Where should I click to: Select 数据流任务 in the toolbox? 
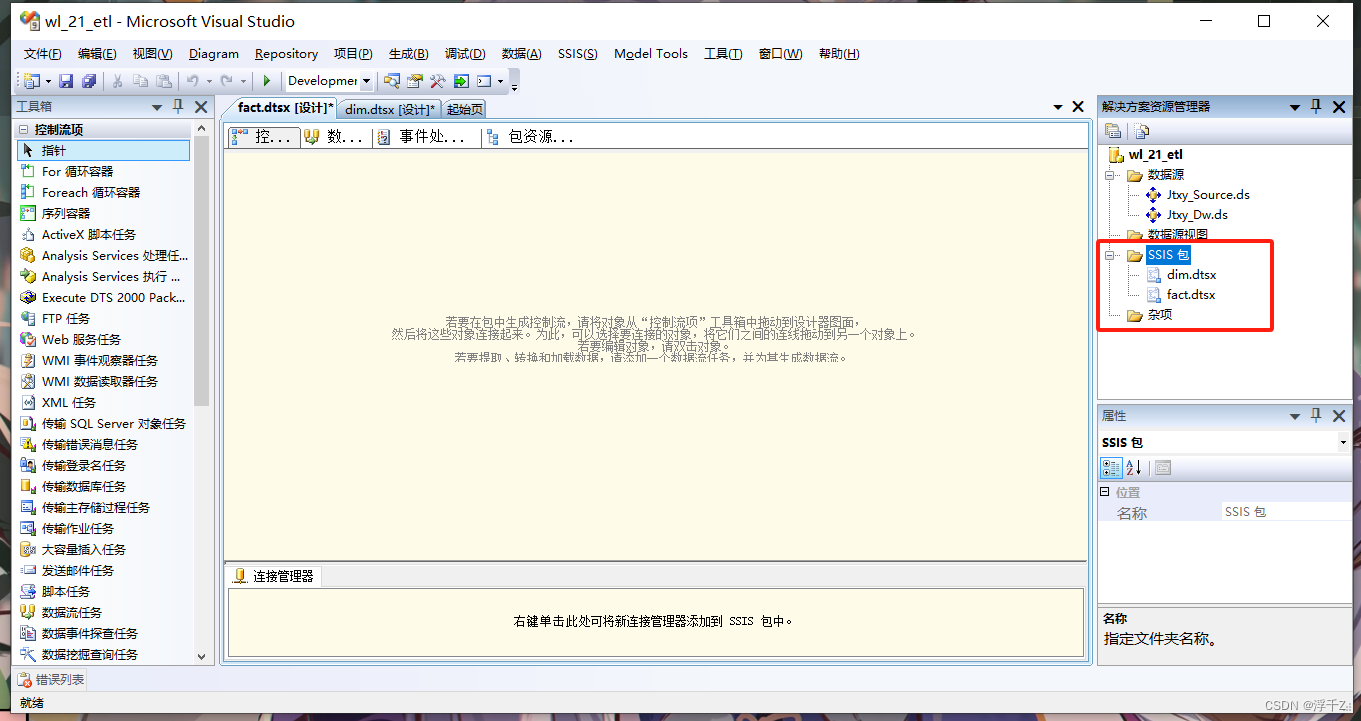tap(104, 612)
